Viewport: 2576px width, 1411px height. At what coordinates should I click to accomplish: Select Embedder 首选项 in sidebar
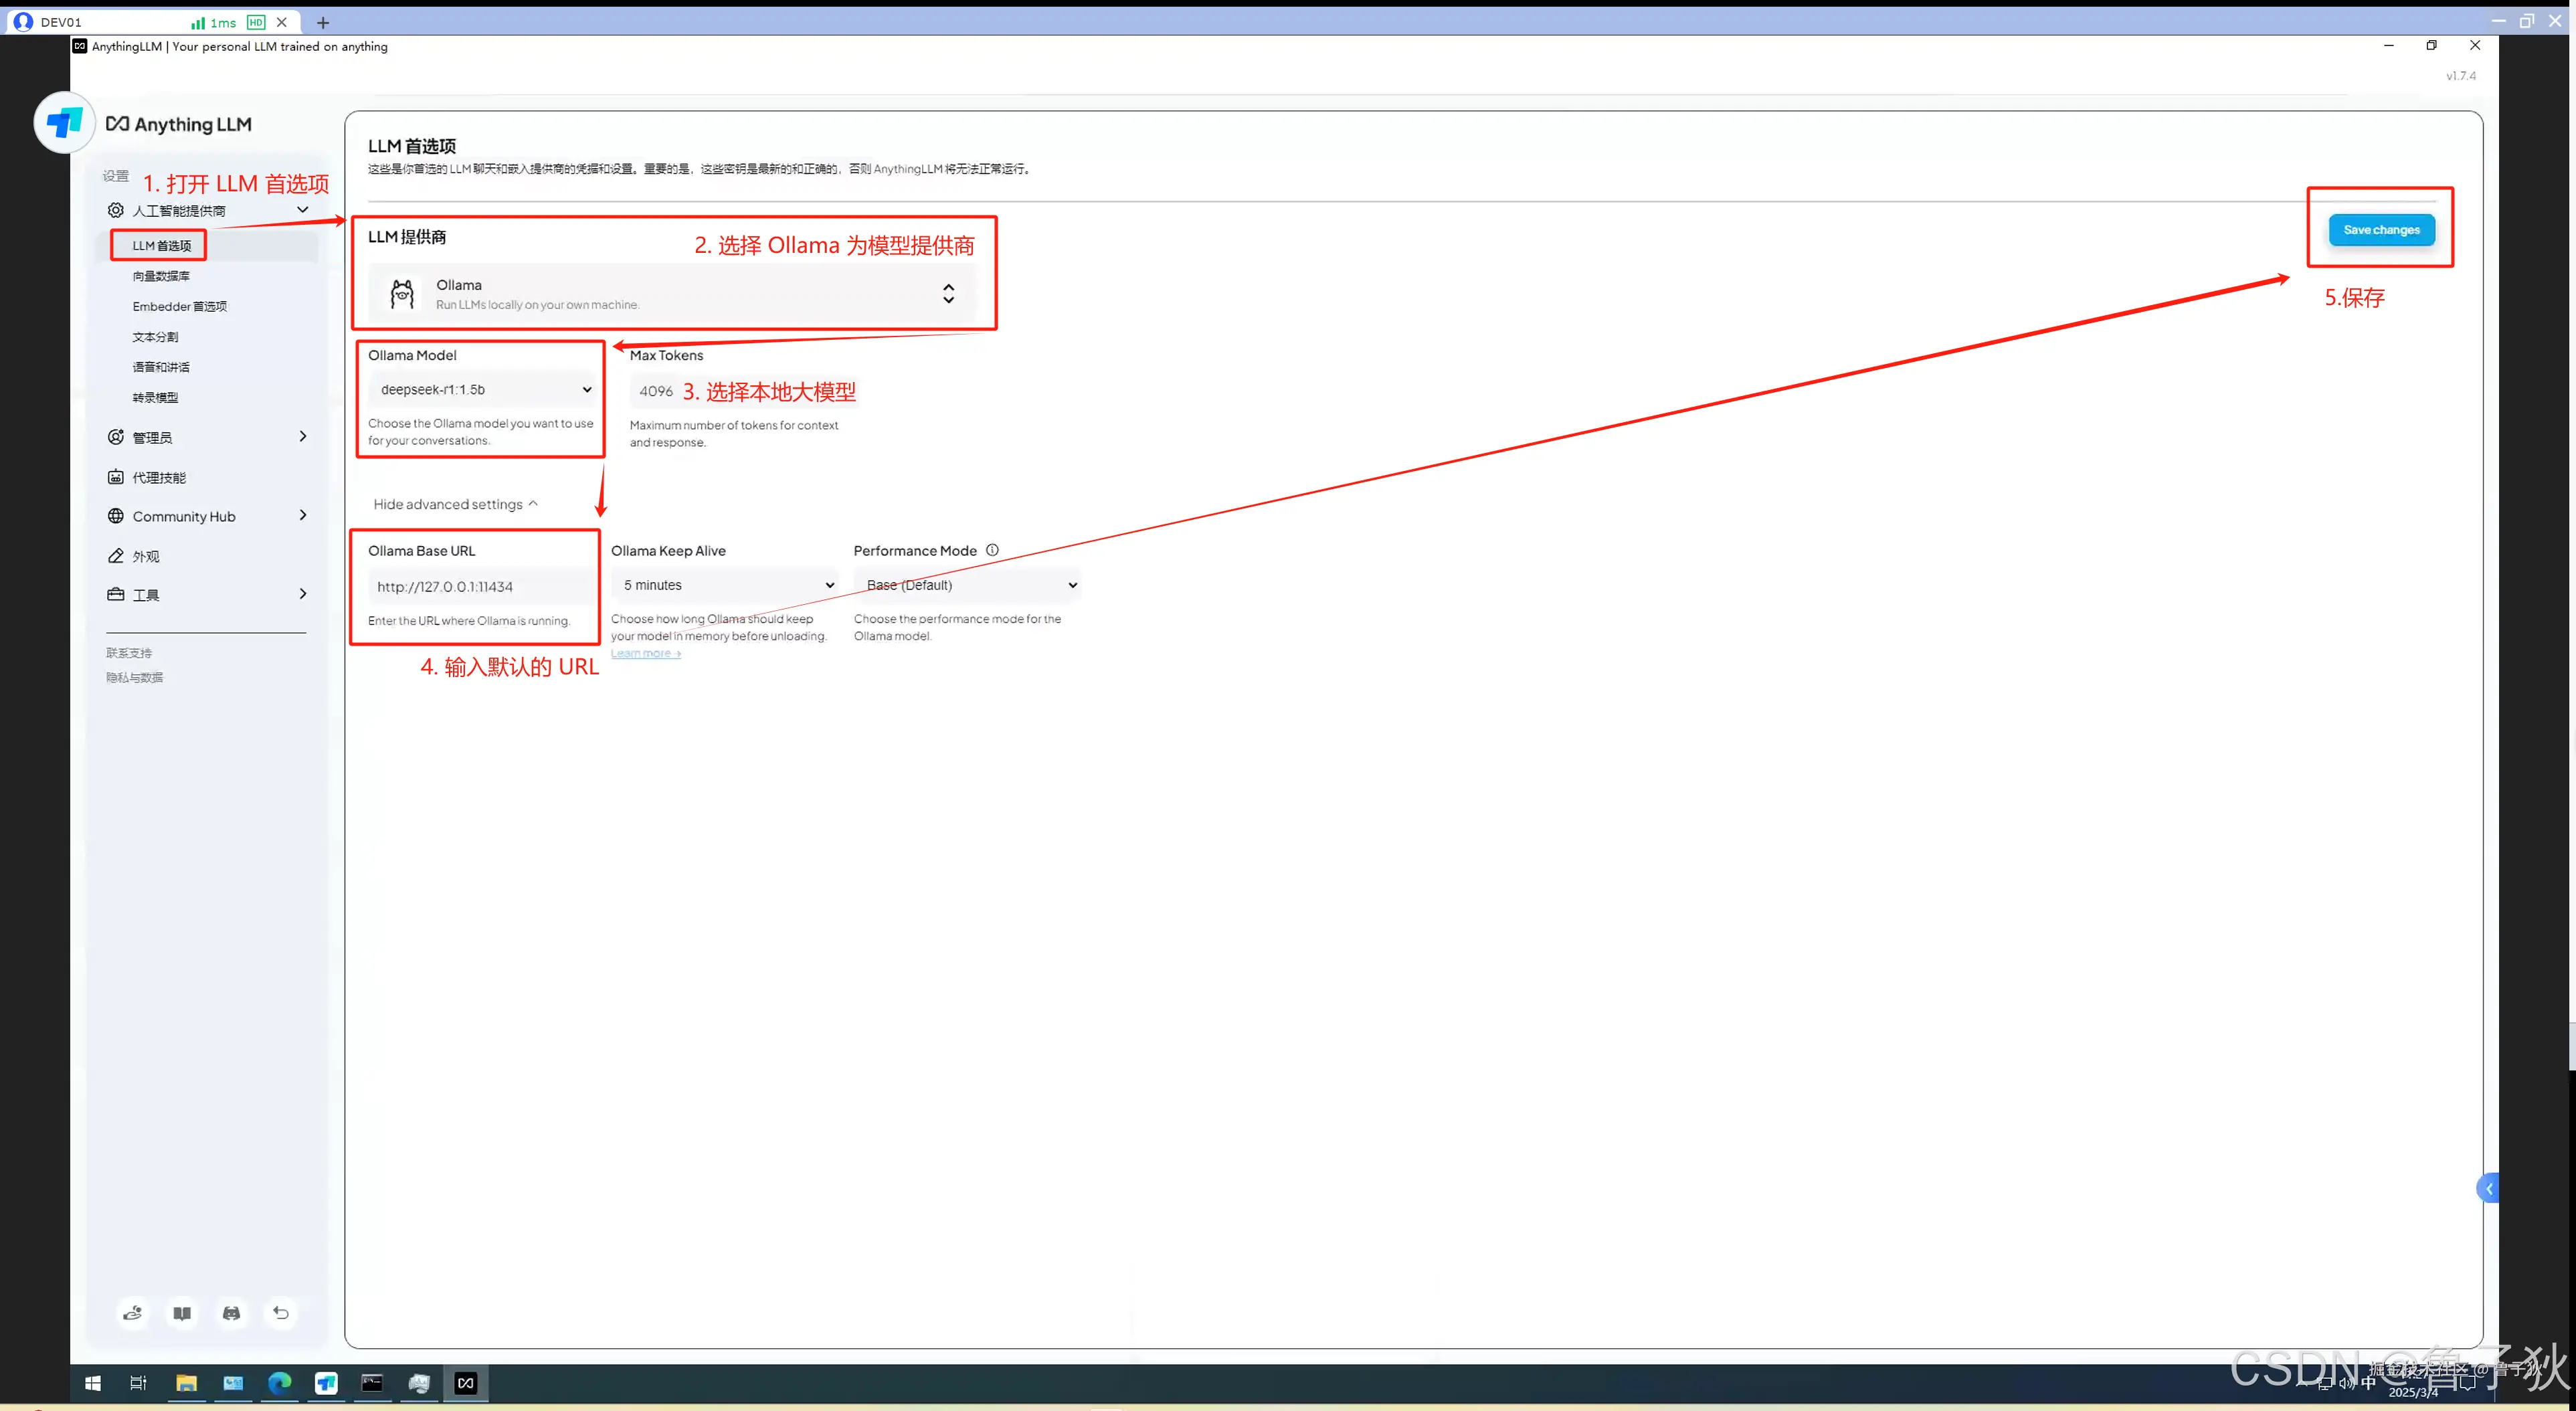coord(180,306)
